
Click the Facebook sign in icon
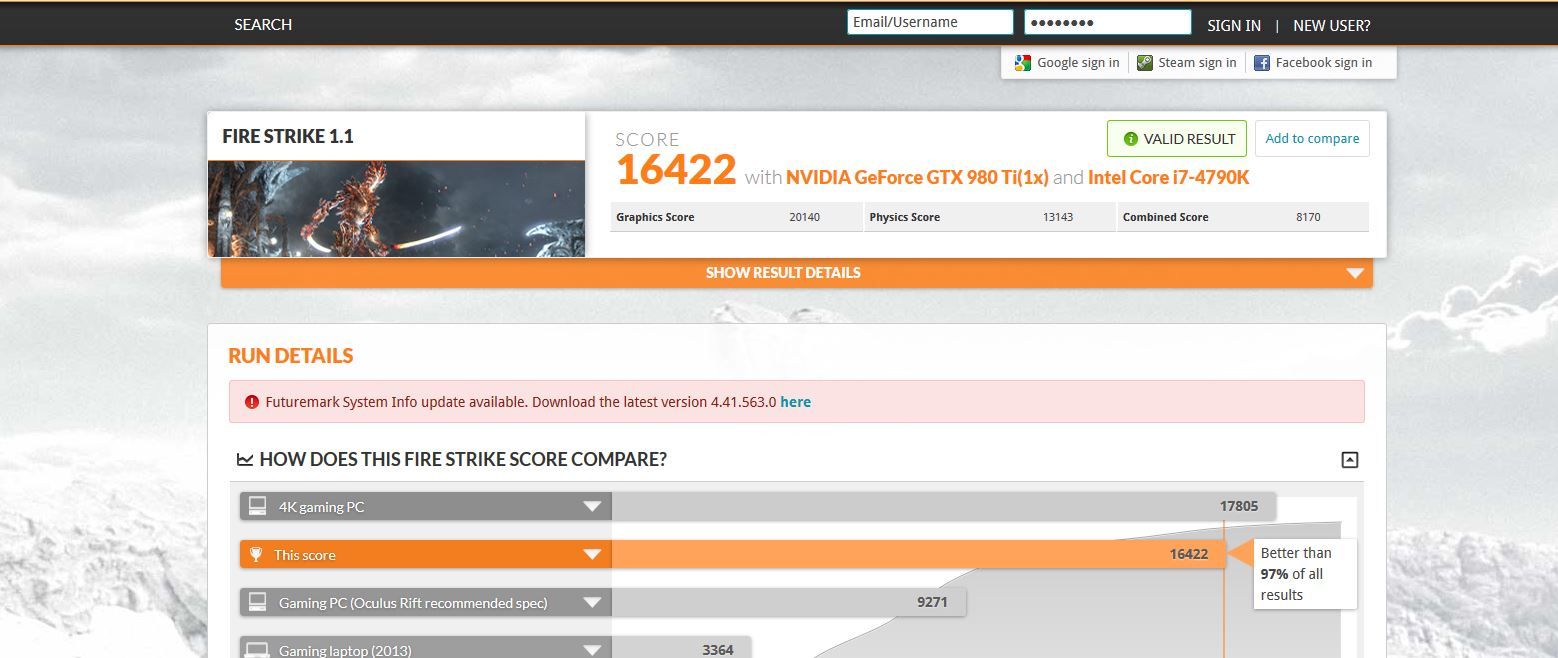pos(1262,63)
